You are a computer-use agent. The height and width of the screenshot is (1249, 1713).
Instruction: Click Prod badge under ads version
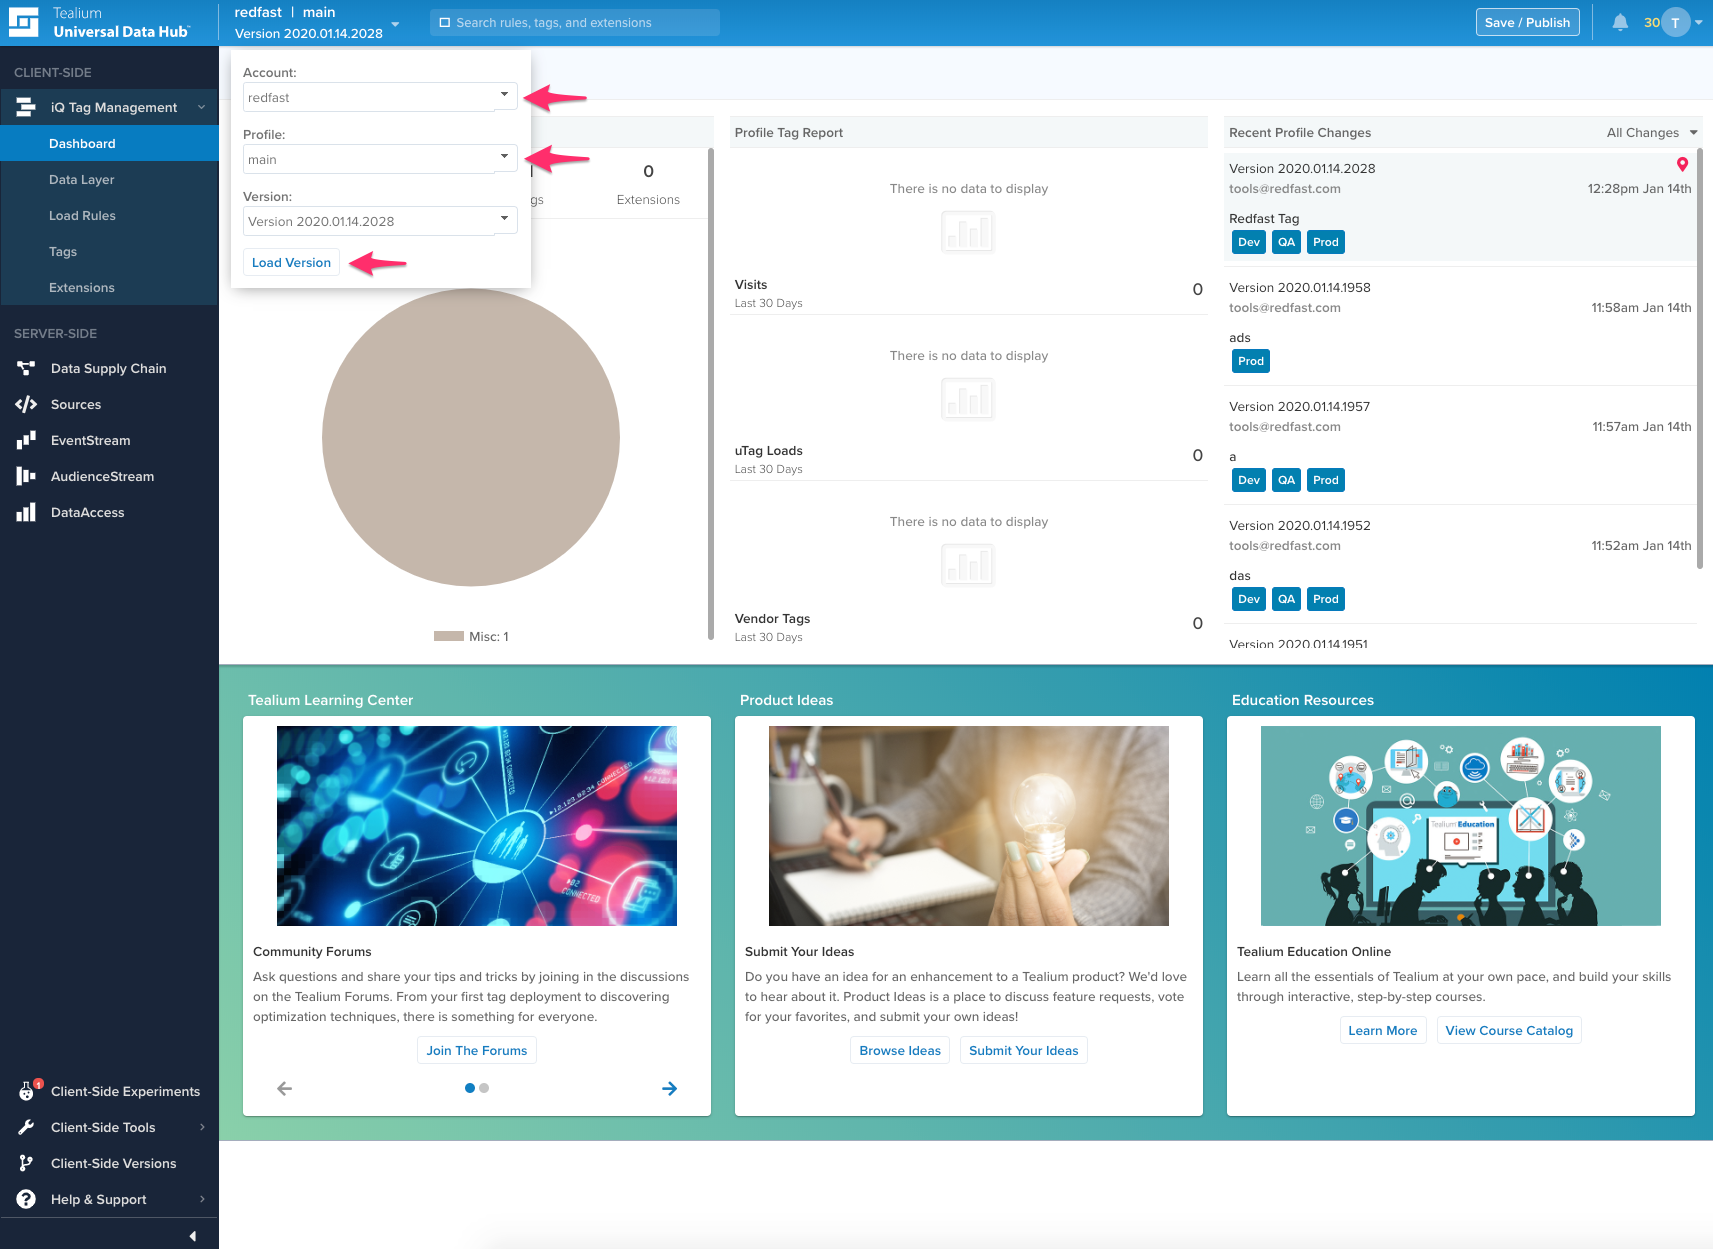[1251, 361]
